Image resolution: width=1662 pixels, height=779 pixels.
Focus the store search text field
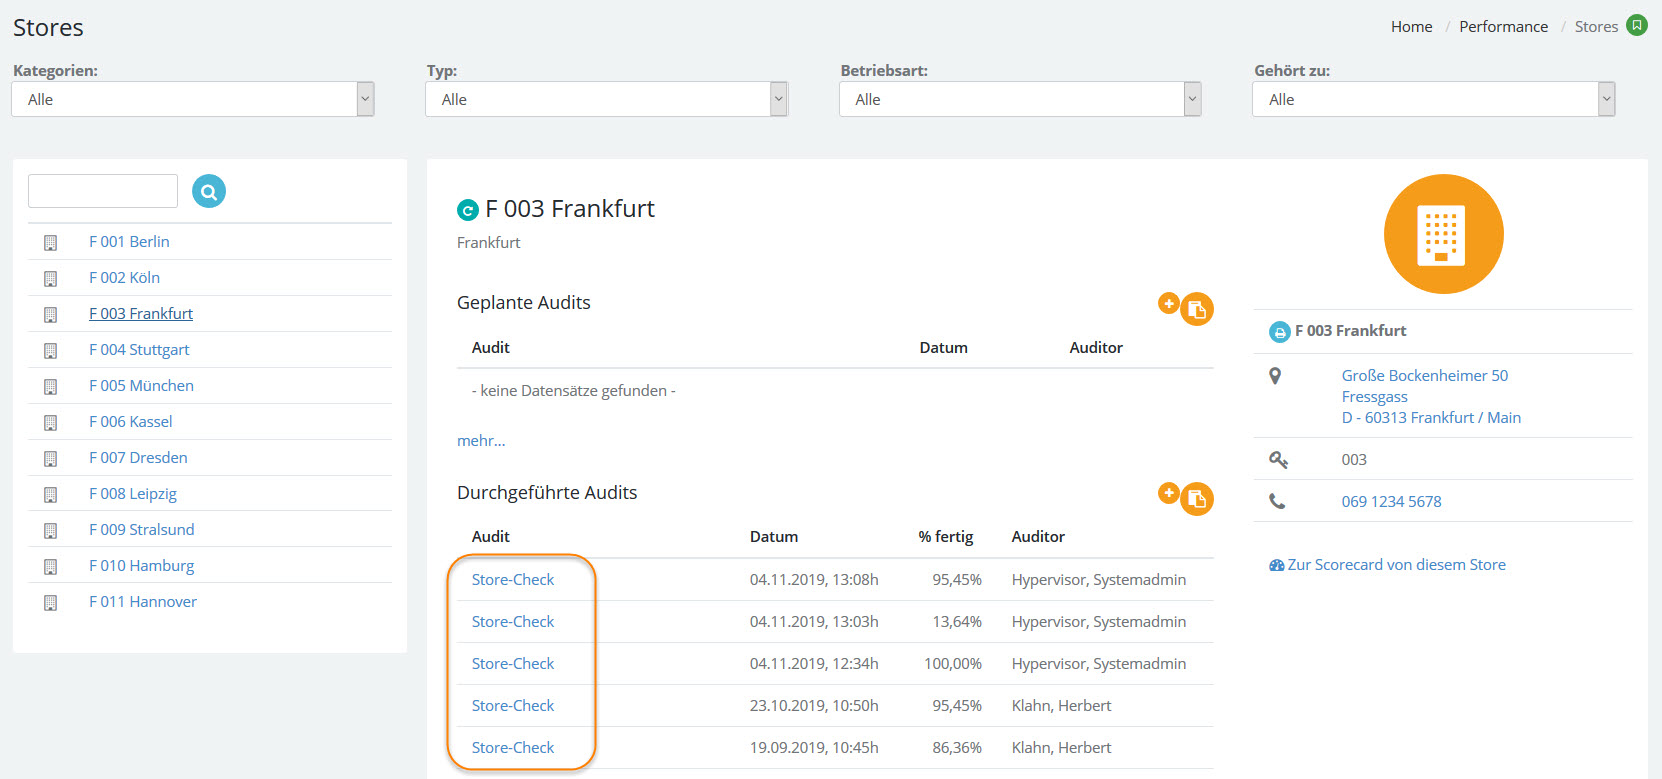point(103,191)
